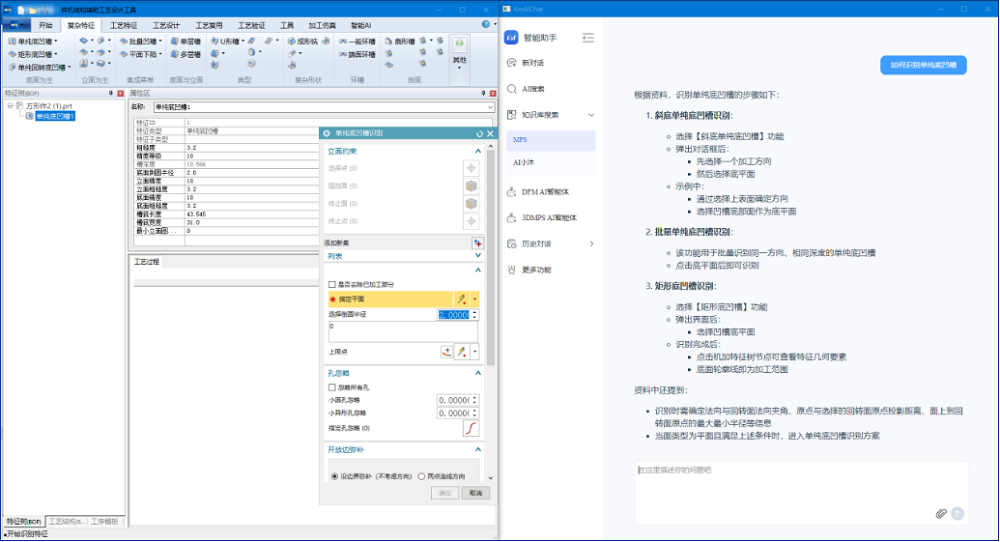Screen dimensions: 1000x542
Task: Toggle the 是否去除已加工部分 checkbox
Action: coord(332,284)
